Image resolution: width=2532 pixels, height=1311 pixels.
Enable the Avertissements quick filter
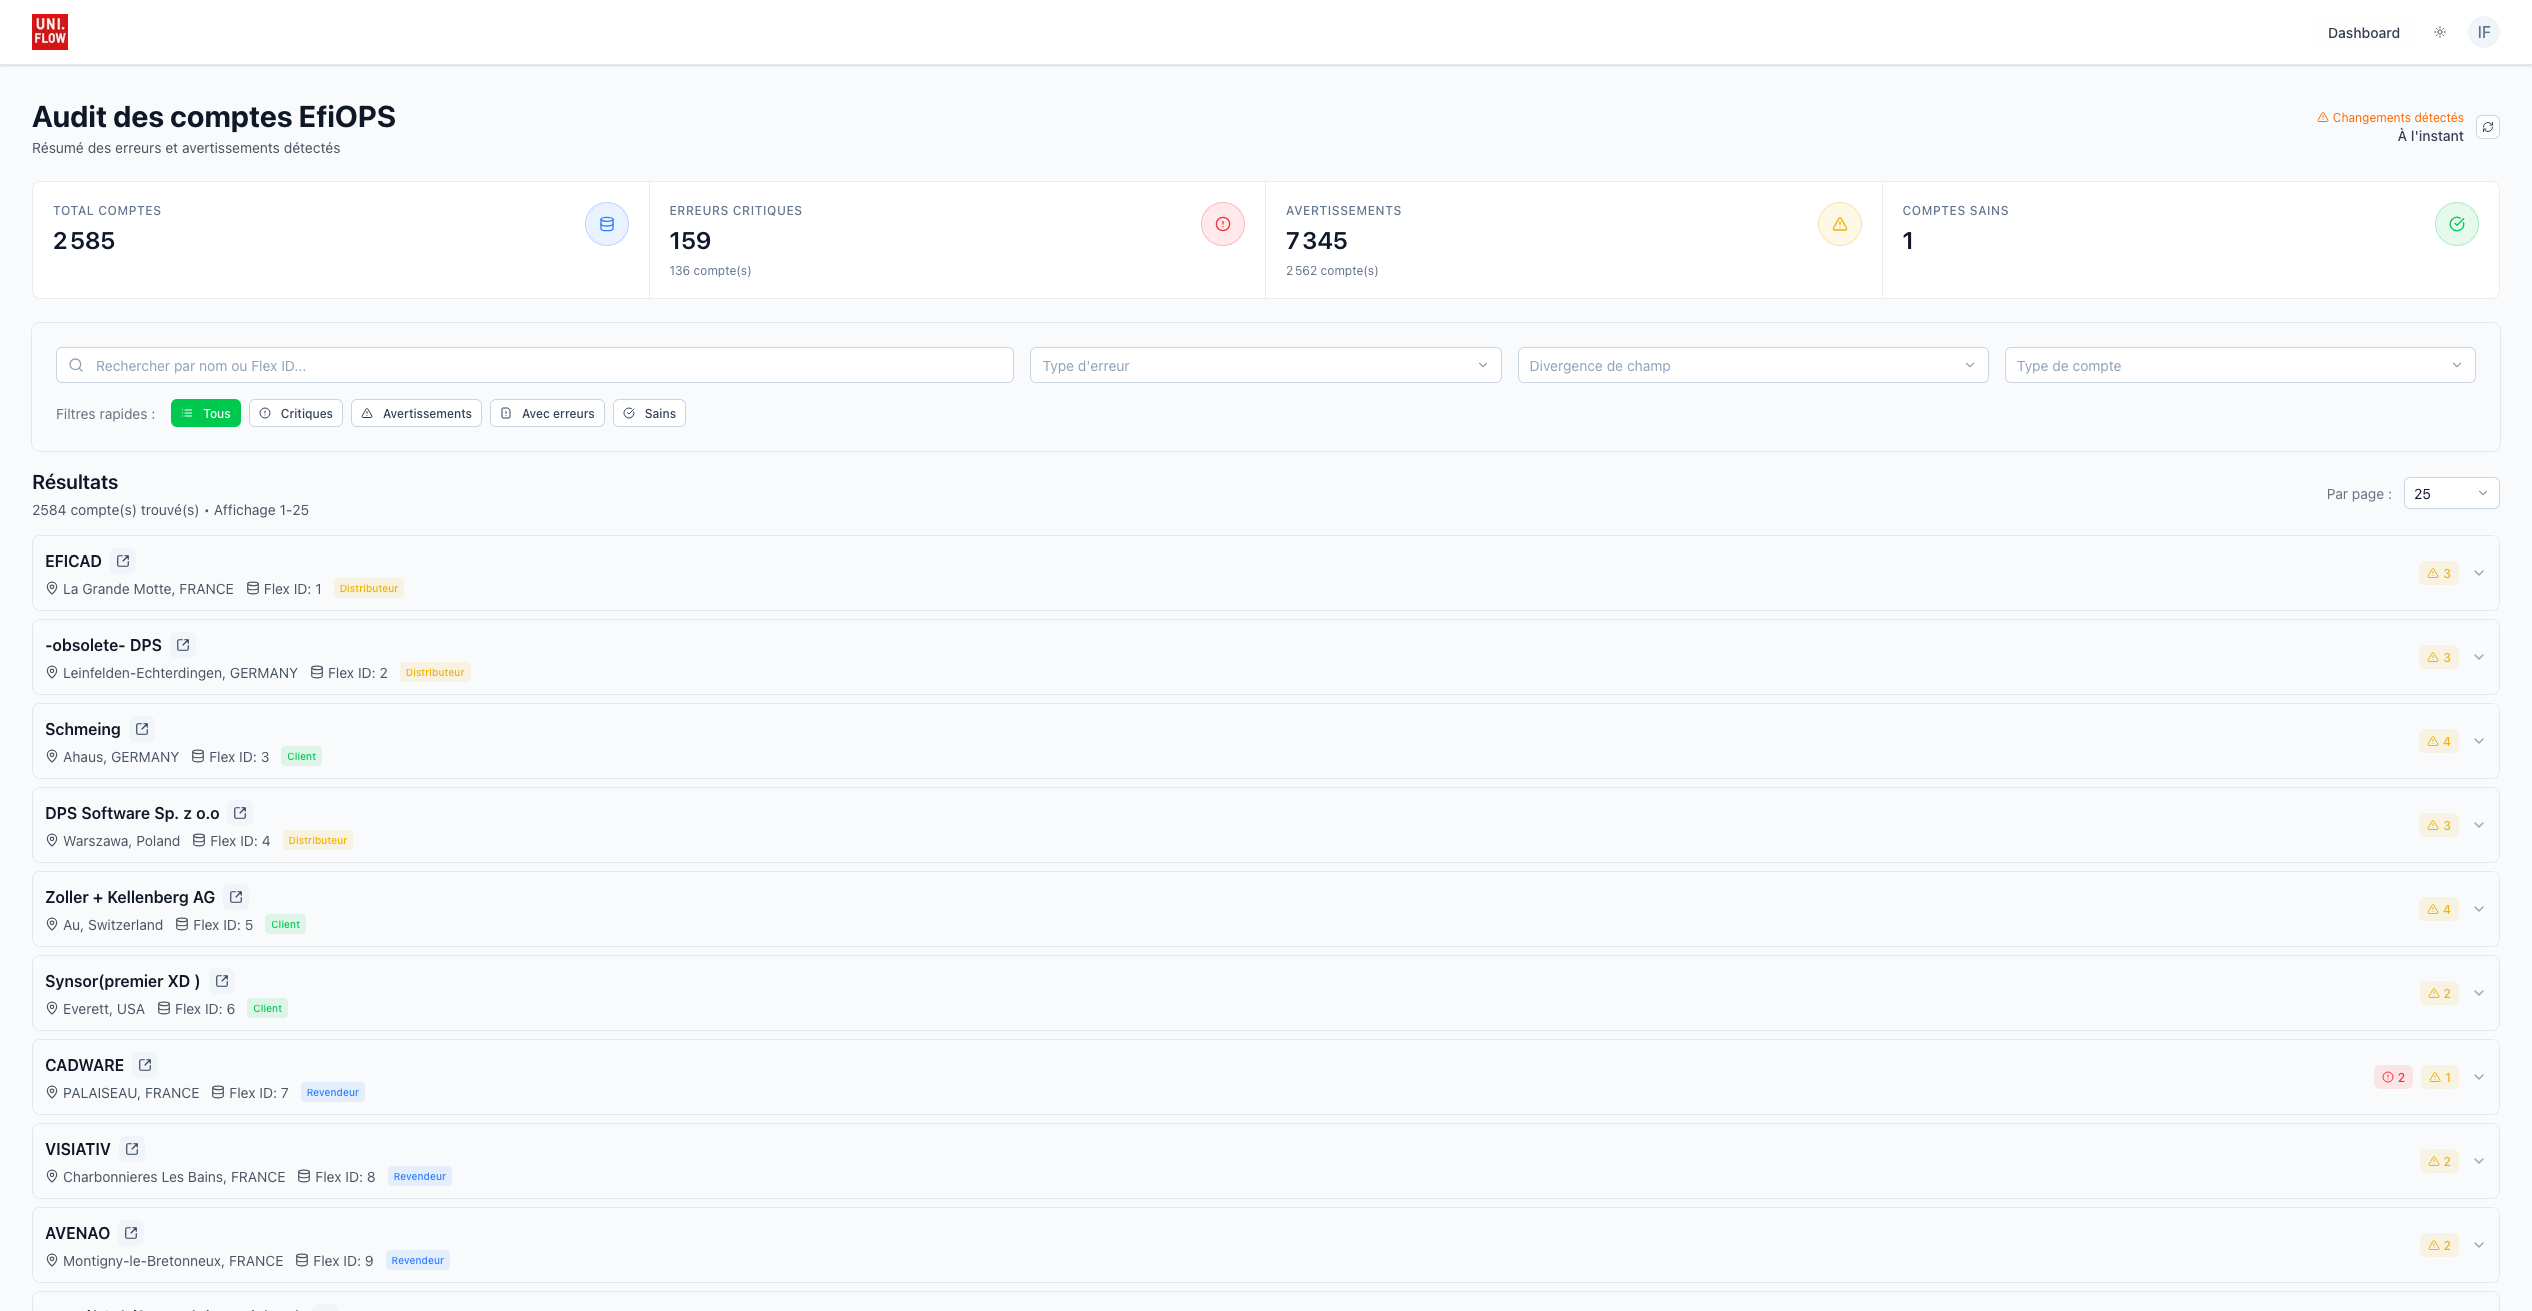point(416,413)
